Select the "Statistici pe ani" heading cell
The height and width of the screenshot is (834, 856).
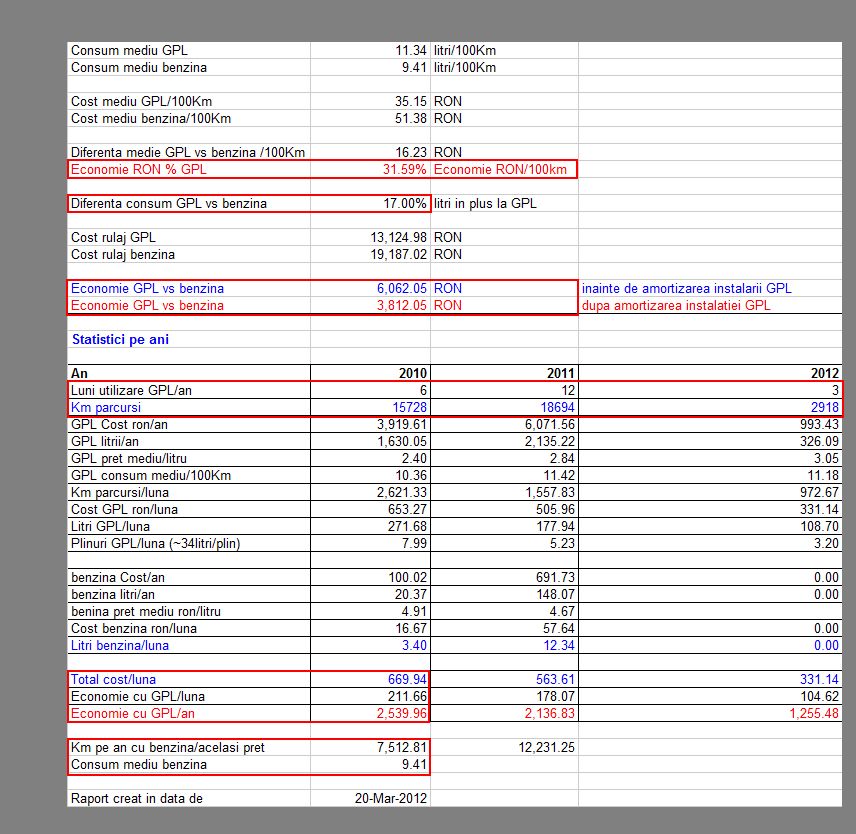120,340
